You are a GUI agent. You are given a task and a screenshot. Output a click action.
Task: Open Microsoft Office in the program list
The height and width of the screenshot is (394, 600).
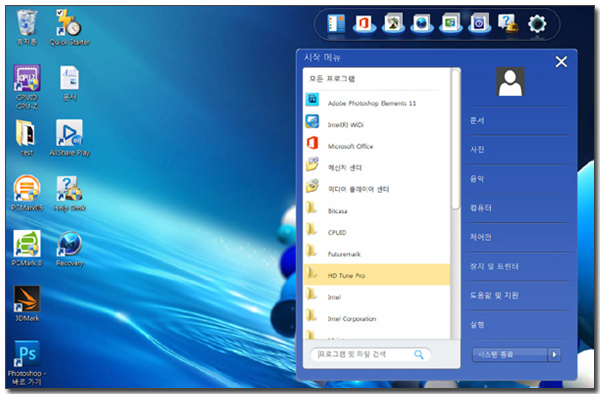377,144
